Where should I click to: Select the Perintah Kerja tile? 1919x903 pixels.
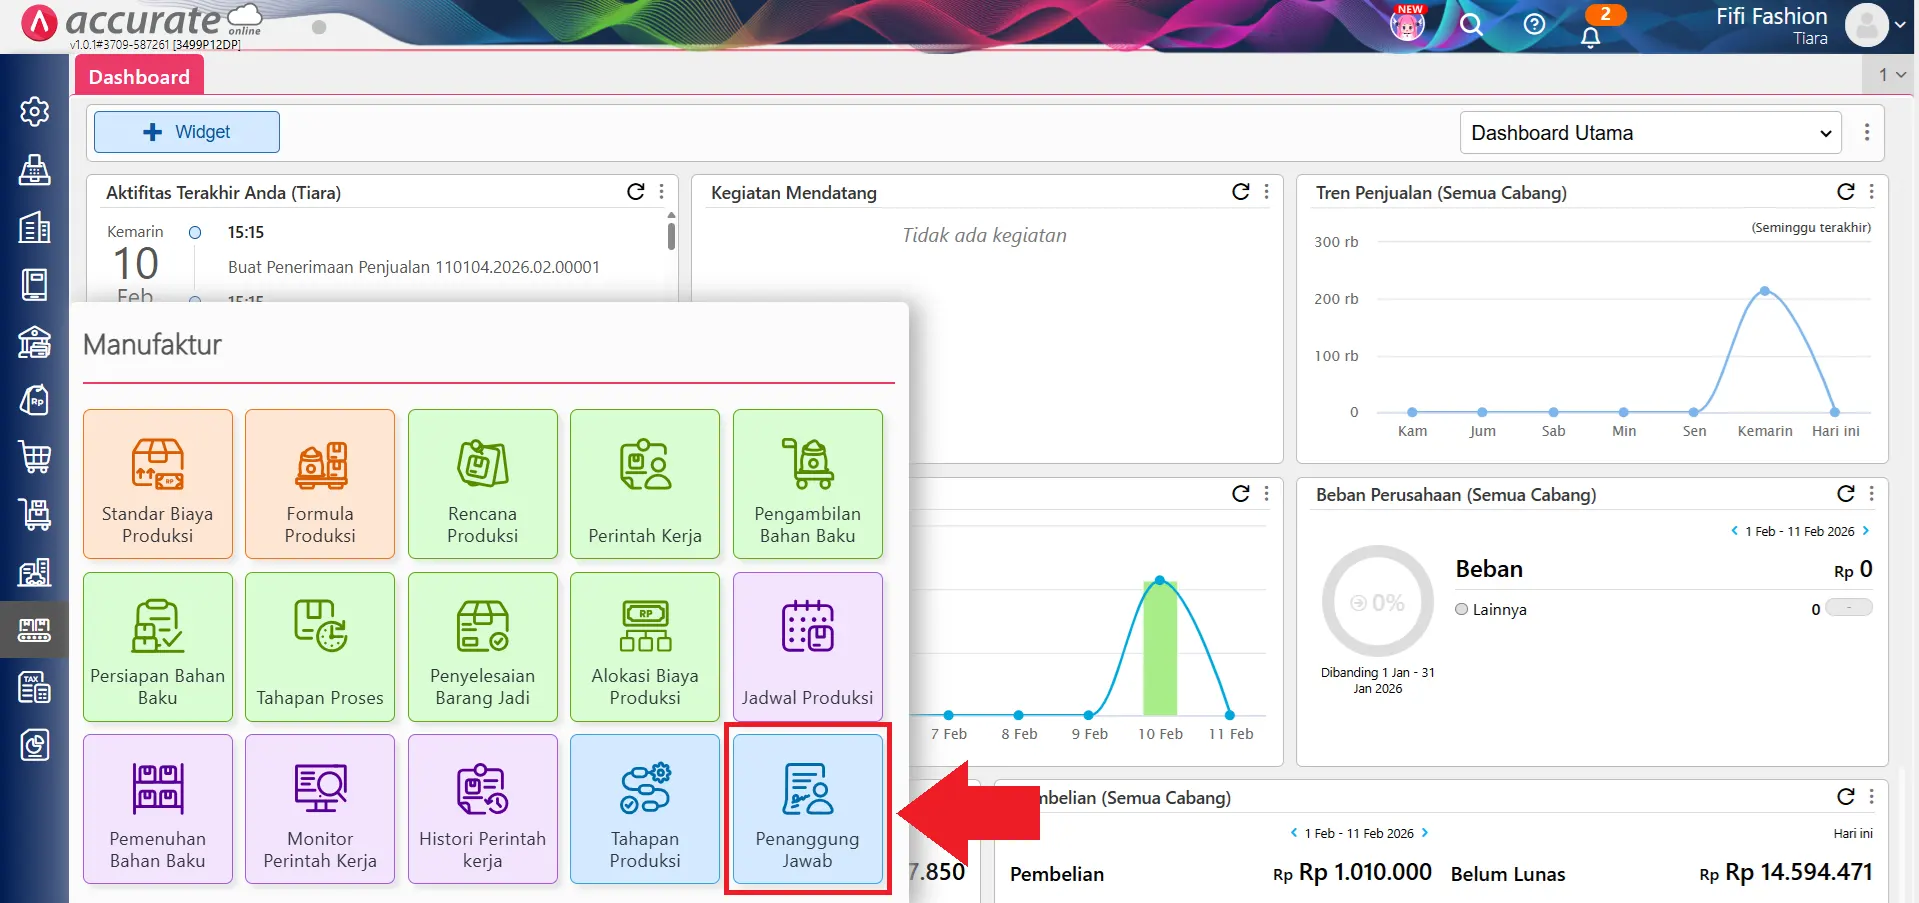click(645, 484)
